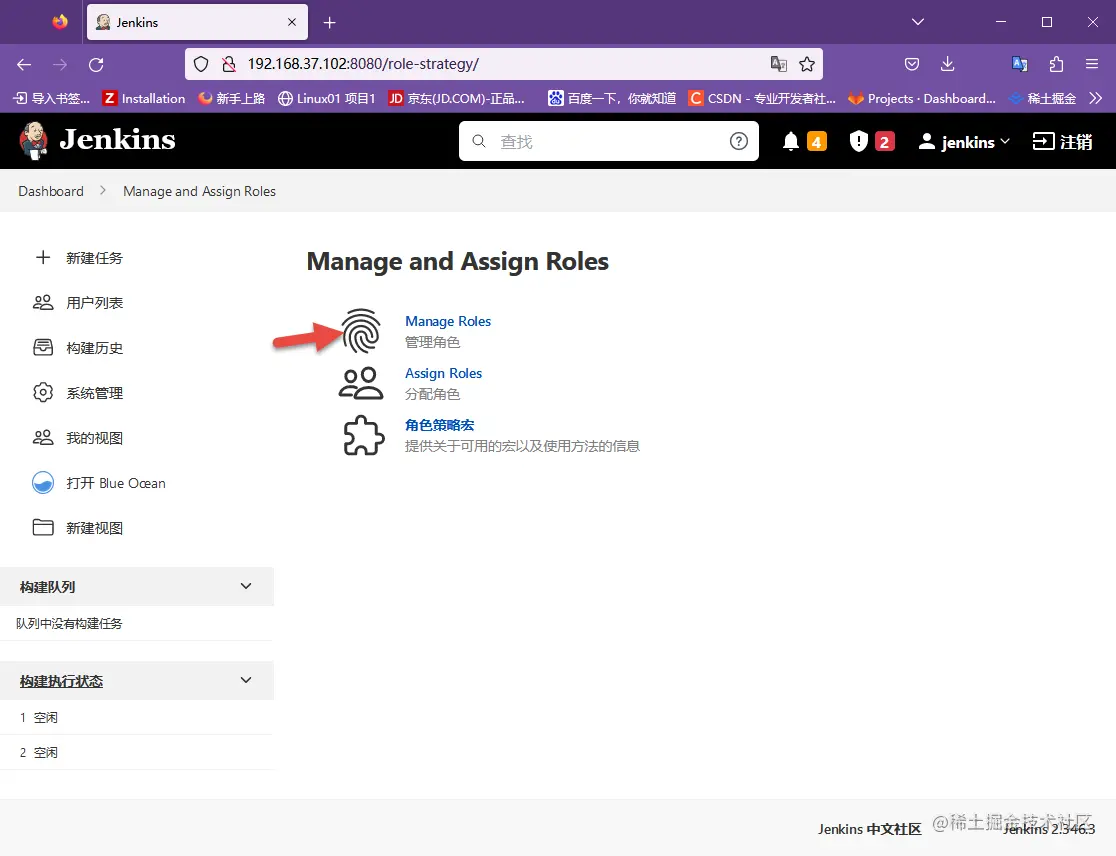1116x856 pixels.
Task: Open the 百度一下 bookmark
Action: click(x=611, y=98)
